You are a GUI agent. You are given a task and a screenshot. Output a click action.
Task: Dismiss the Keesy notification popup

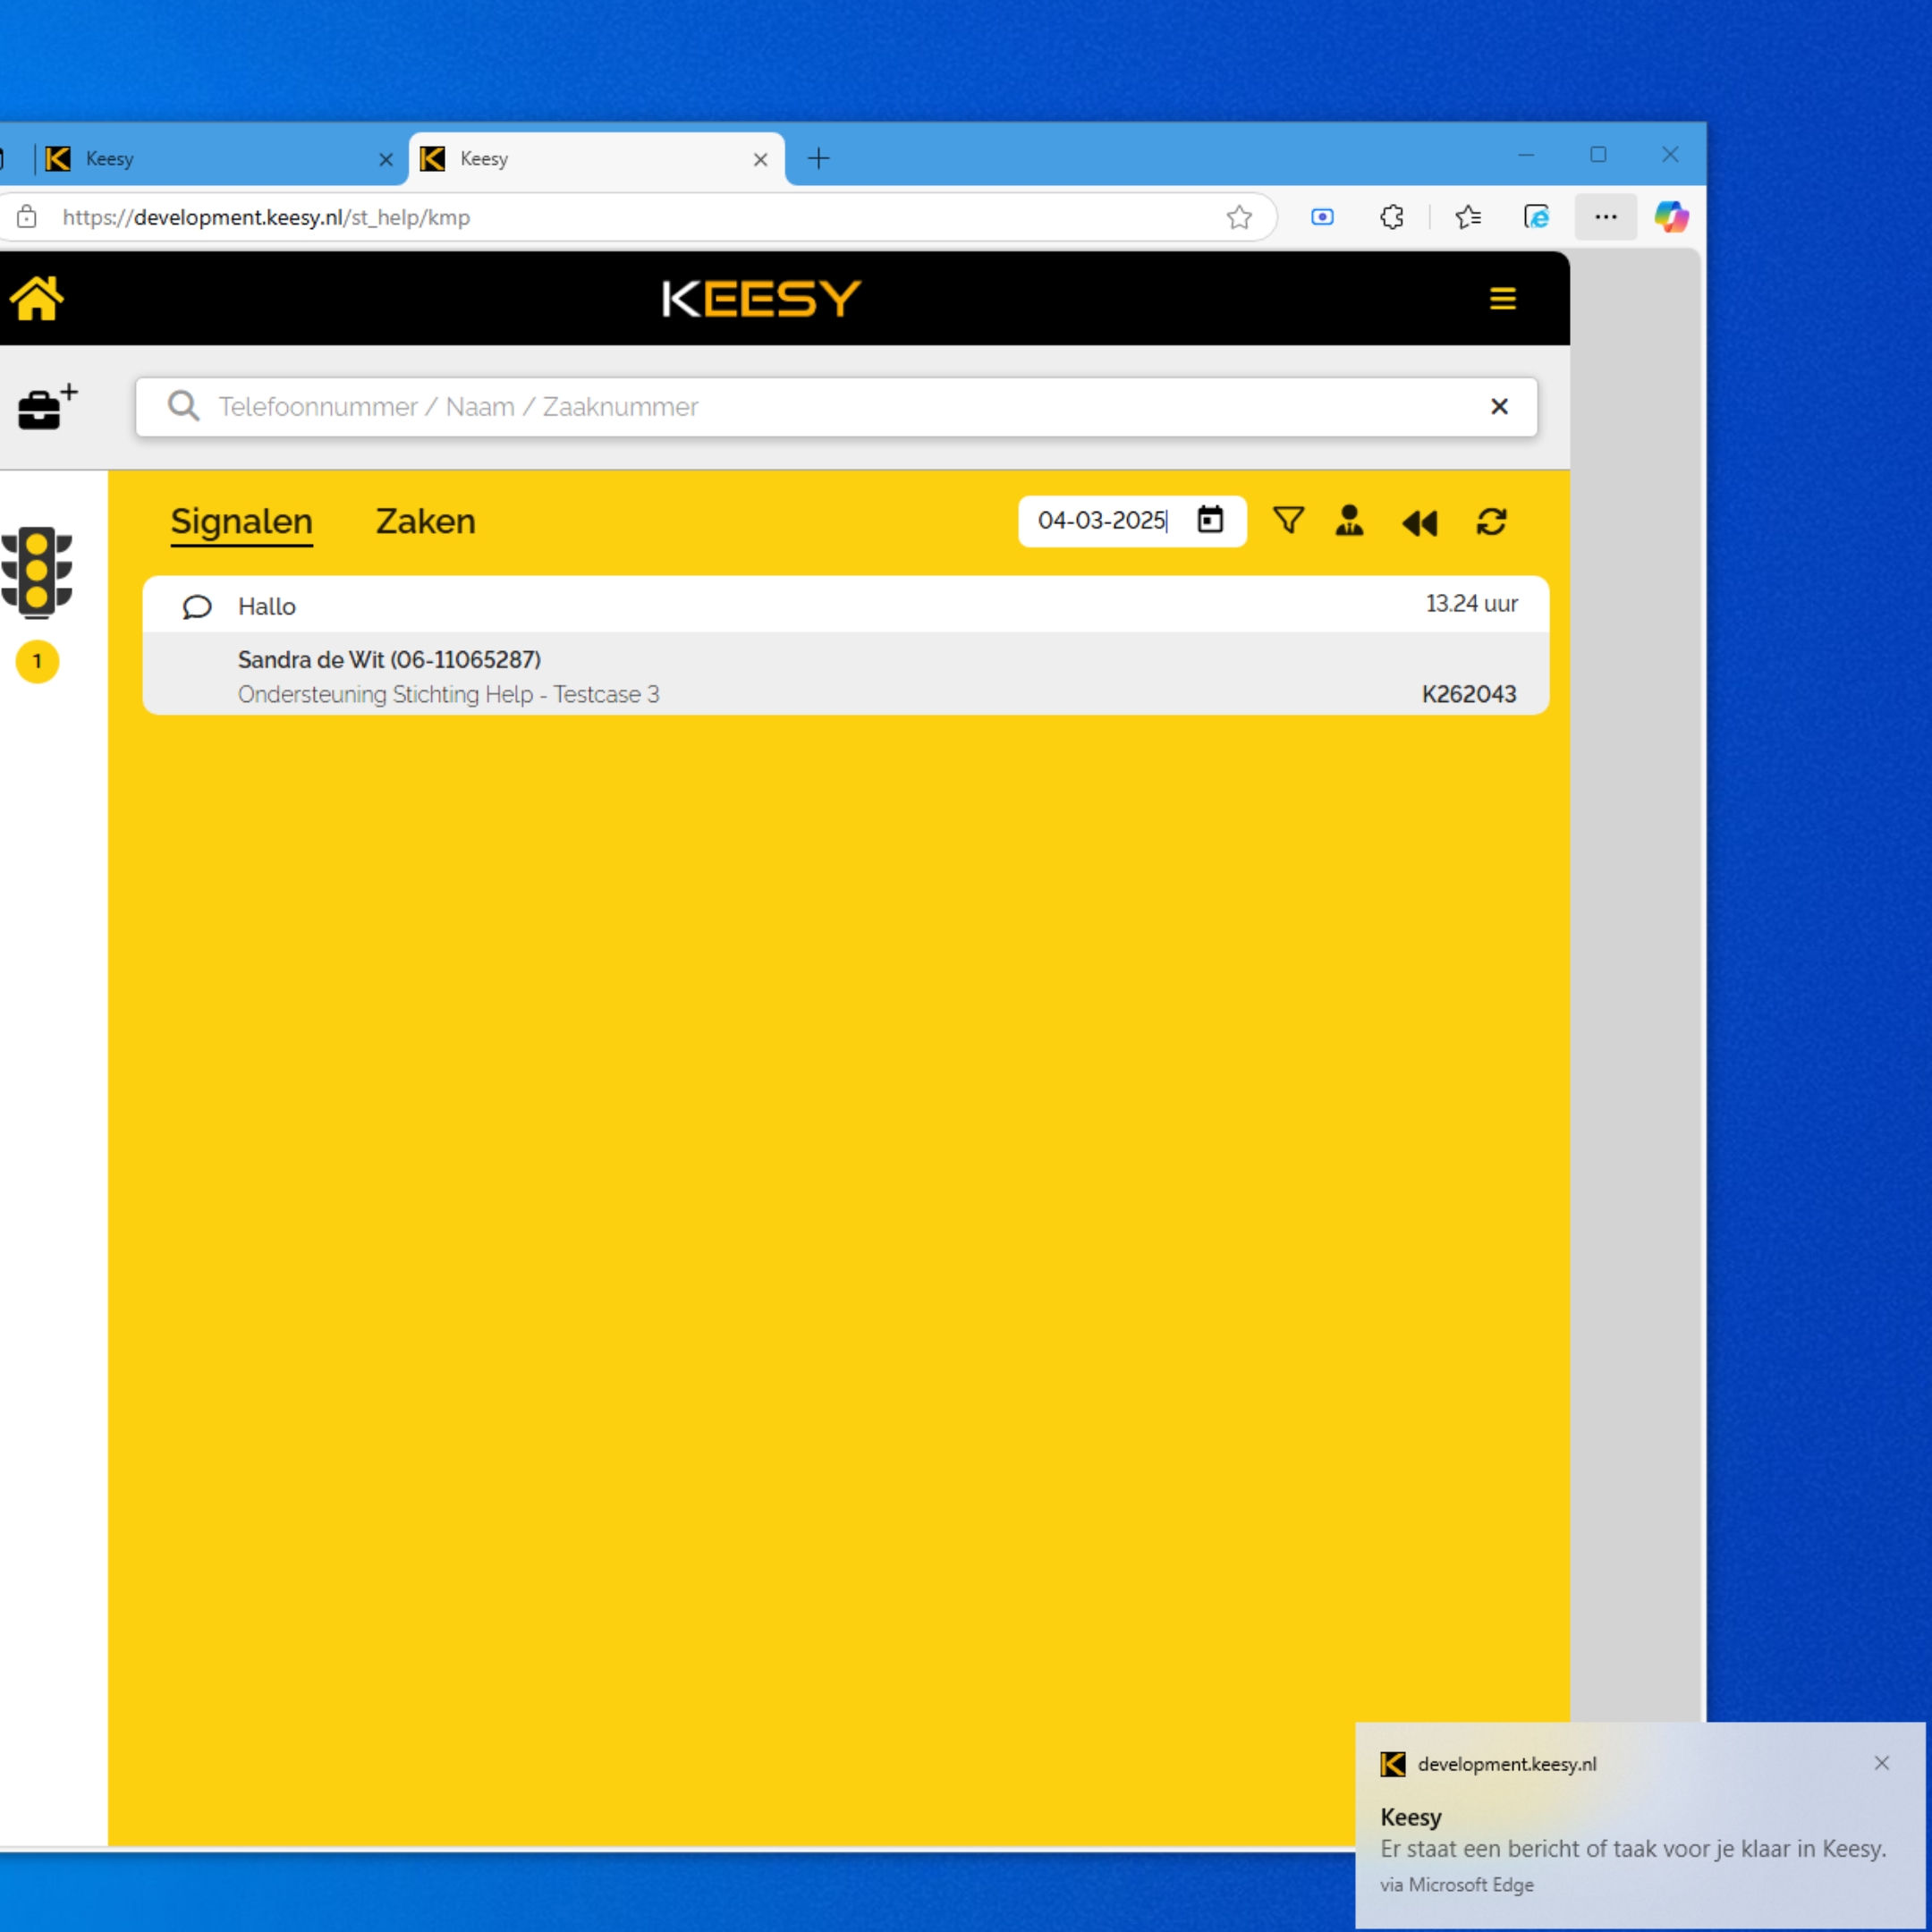click(1881, 1763)
